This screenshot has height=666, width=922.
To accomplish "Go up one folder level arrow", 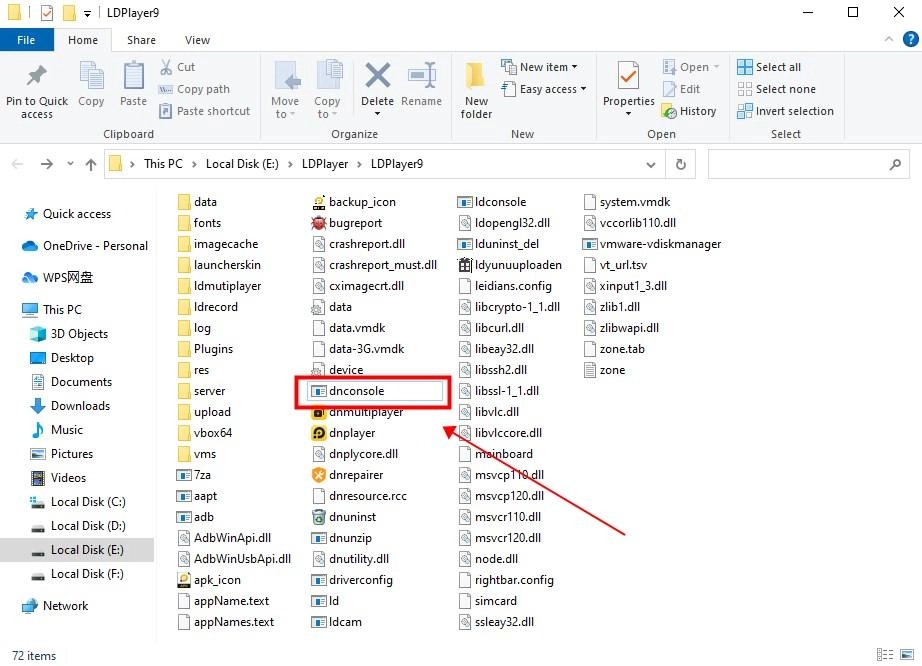I will (91, 165).
